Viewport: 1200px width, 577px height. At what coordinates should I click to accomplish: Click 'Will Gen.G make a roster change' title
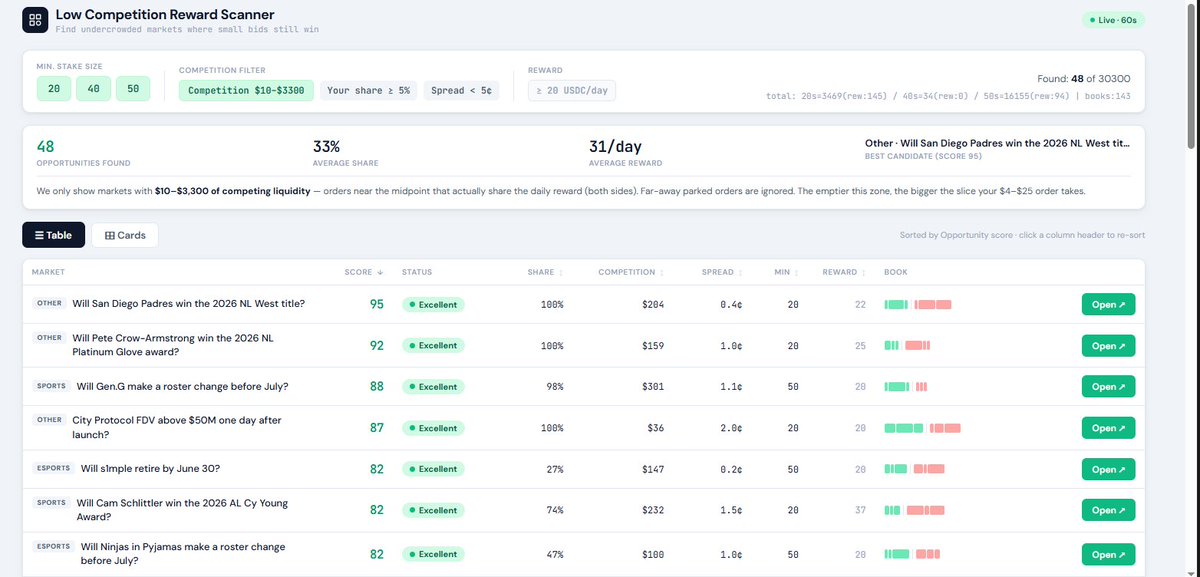tap(182, 386)
